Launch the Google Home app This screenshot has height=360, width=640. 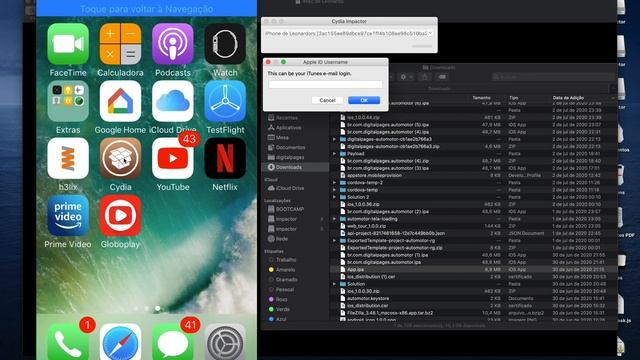(x=120, y=101)
